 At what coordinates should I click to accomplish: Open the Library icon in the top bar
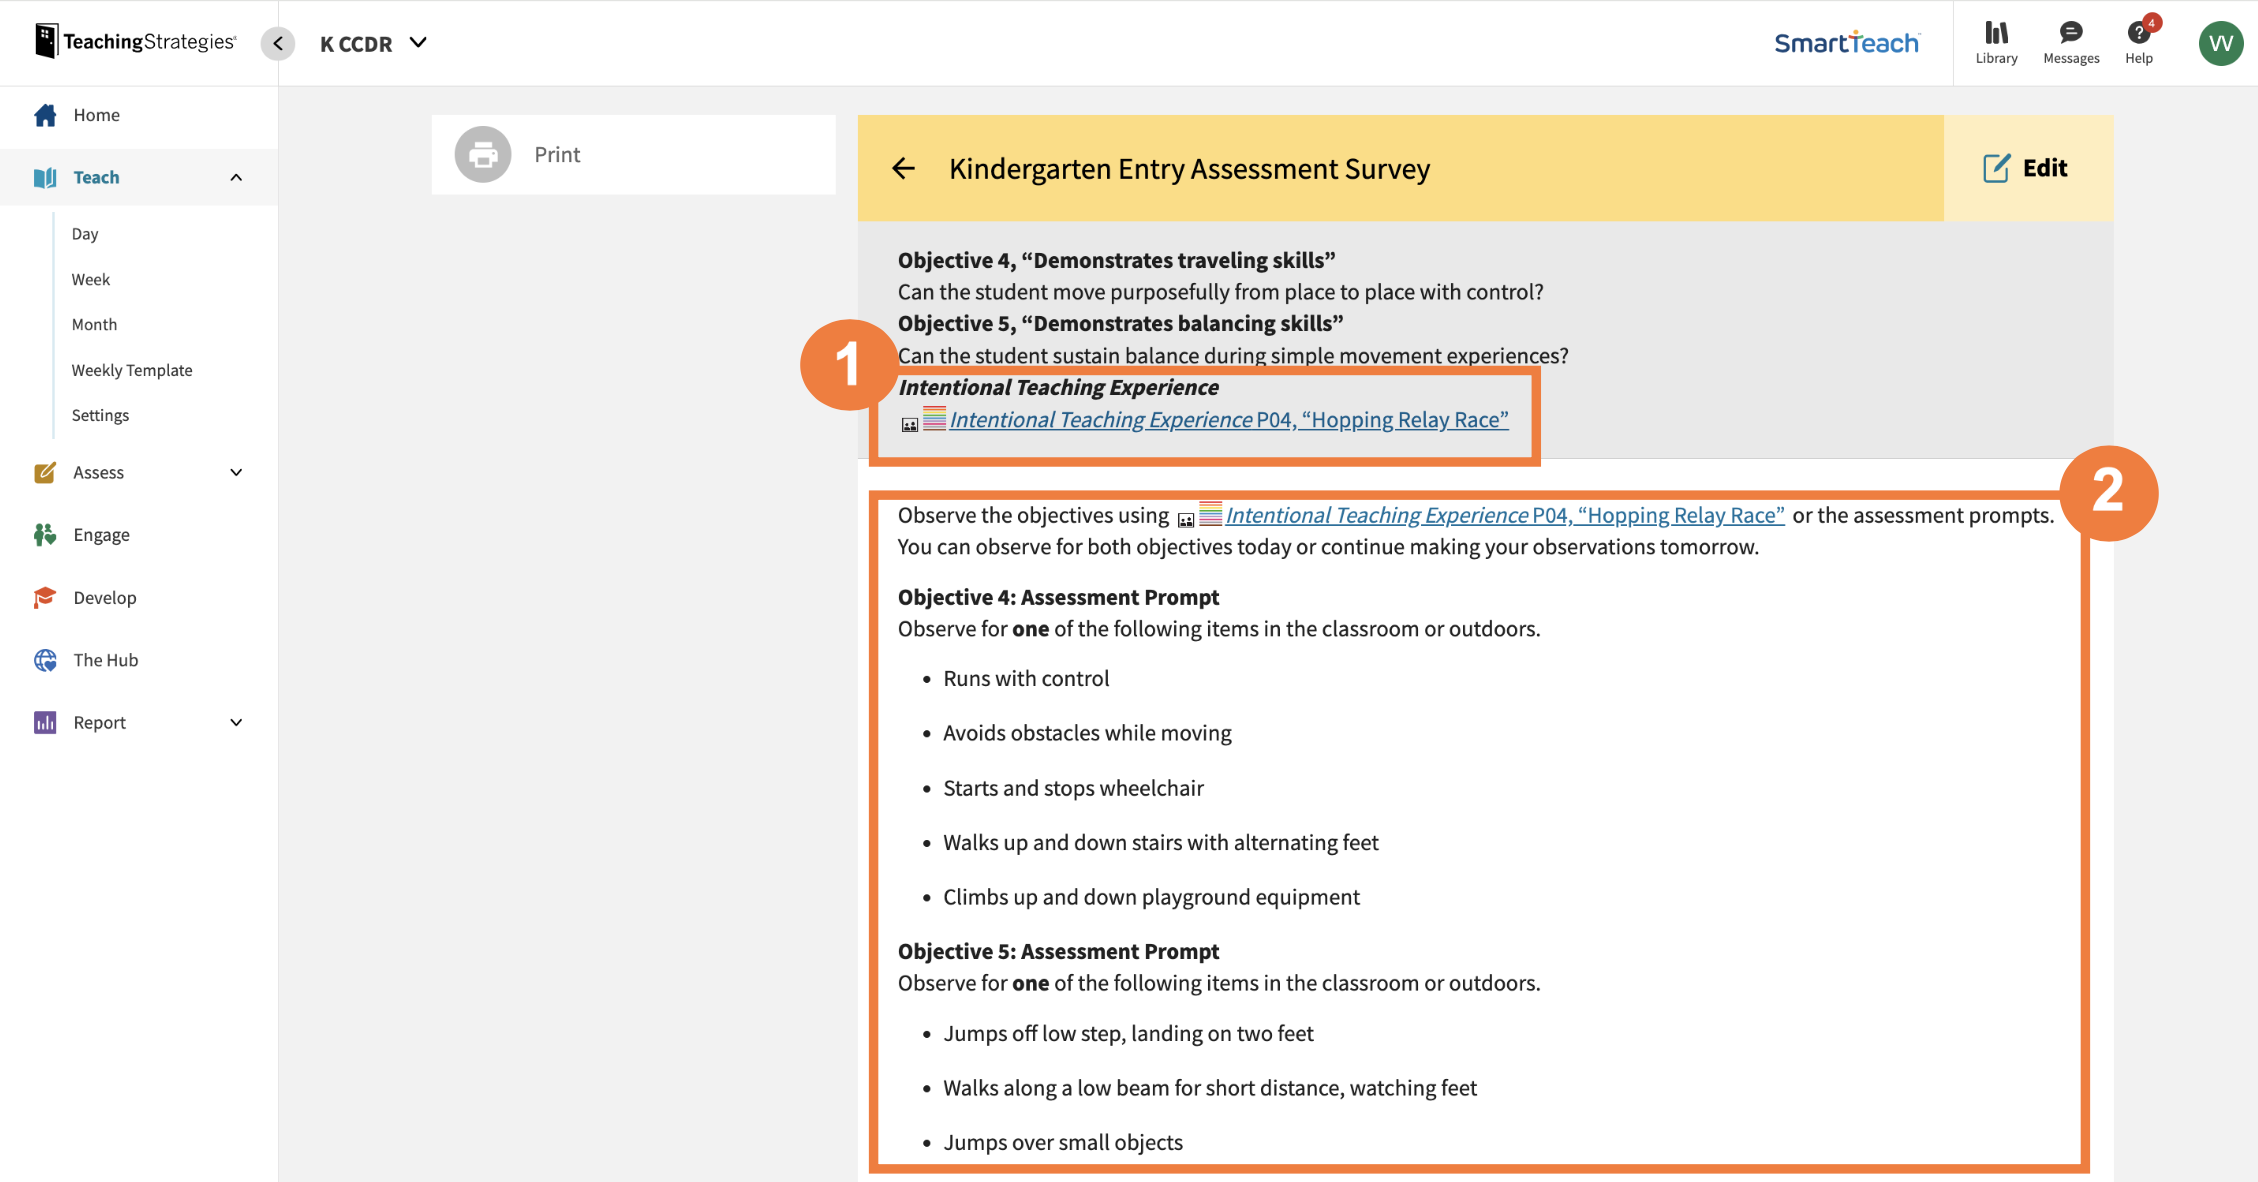pos(1996,33)
